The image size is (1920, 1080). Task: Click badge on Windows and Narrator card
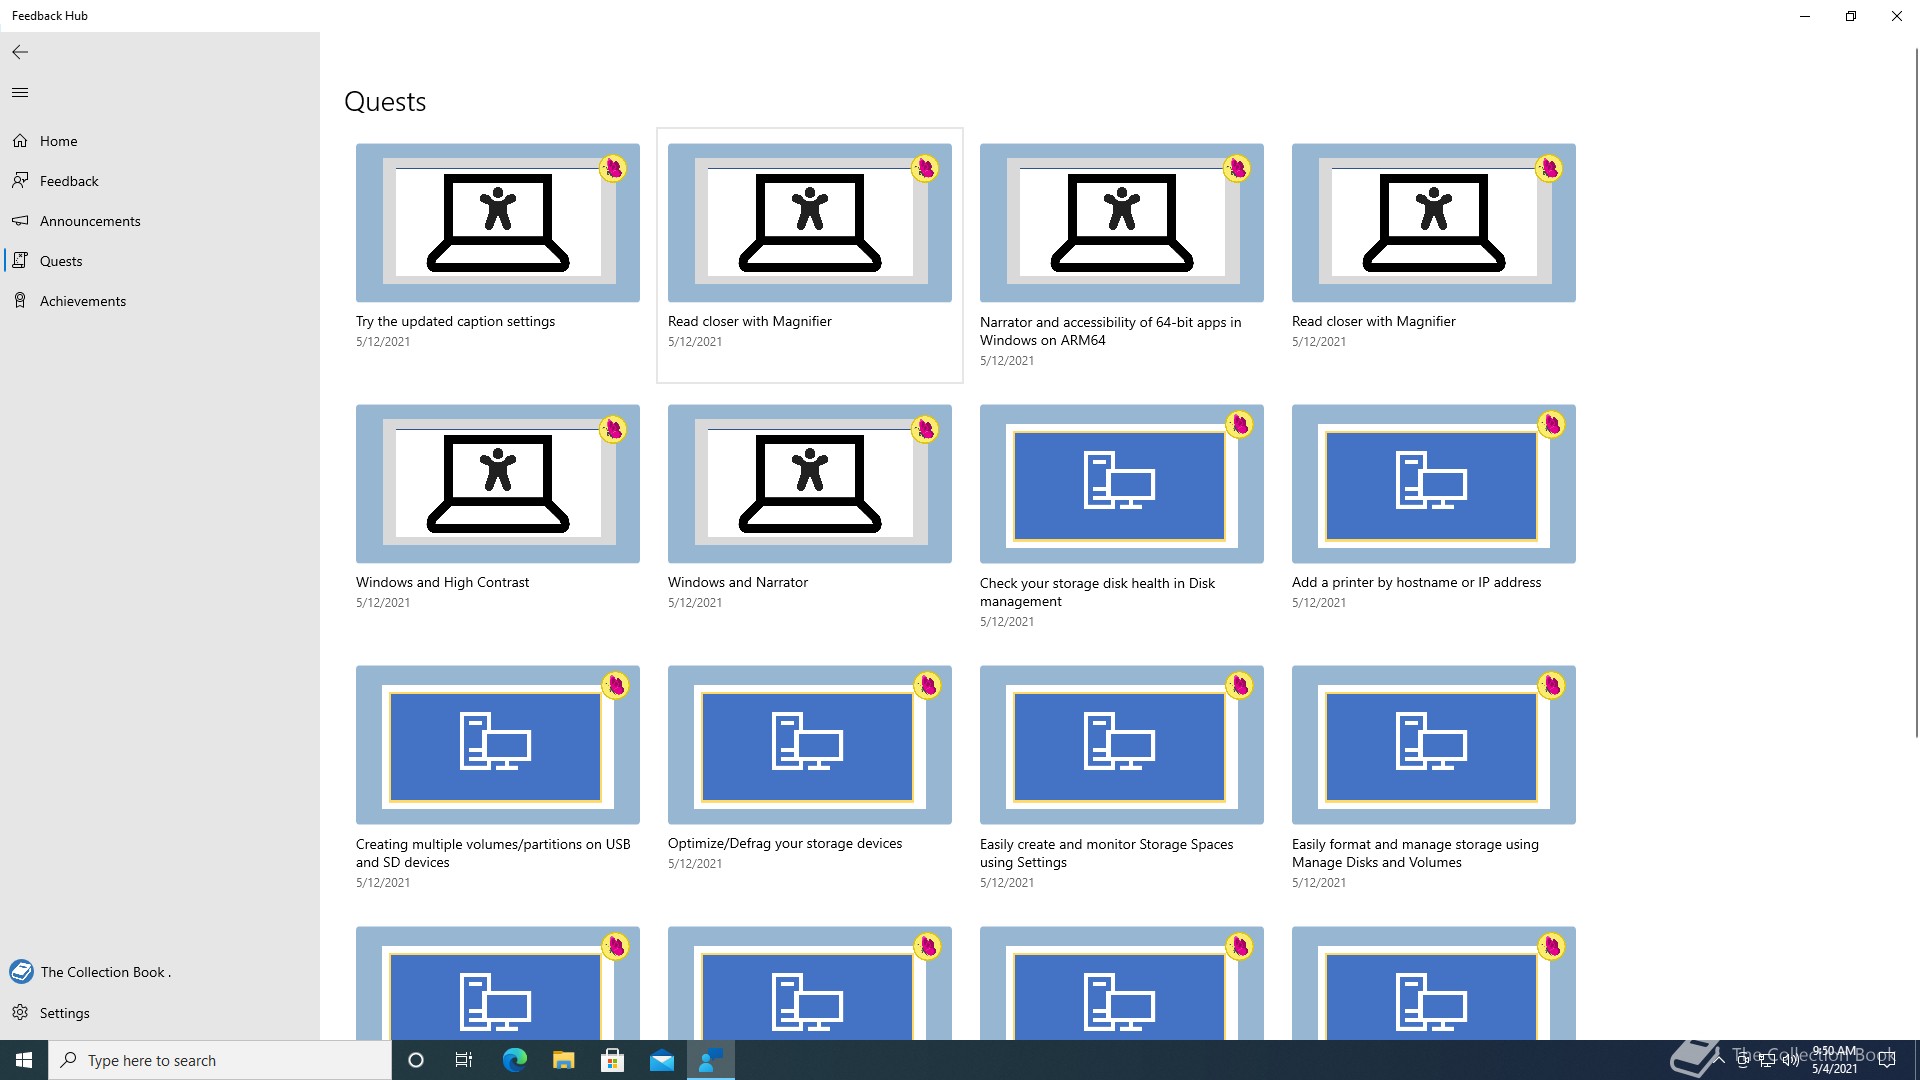(x=925, y=429)
